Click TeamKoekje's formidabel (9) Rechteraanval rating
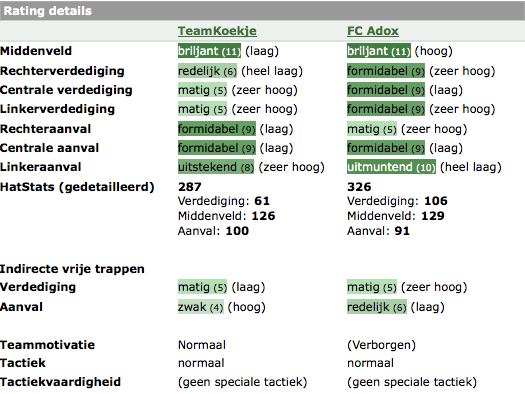 [217, 129]
